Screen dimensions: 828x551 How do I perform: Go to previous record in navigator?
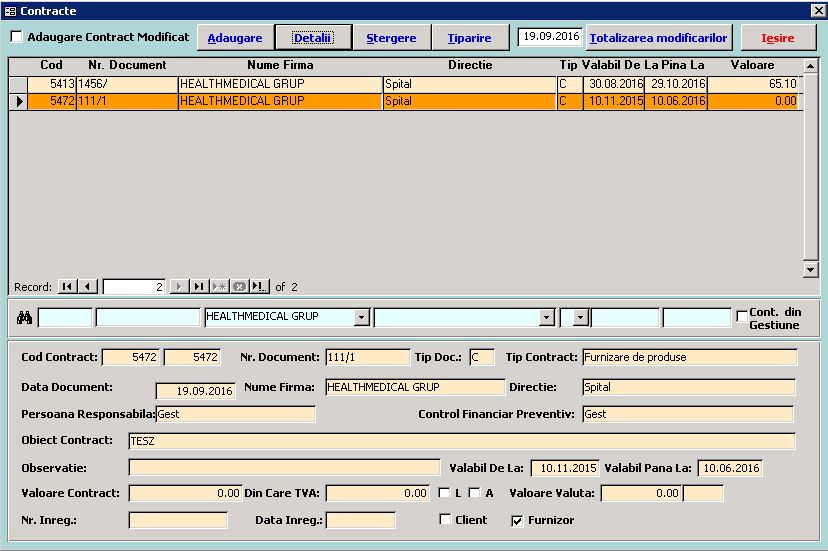(x=87, y=287)
